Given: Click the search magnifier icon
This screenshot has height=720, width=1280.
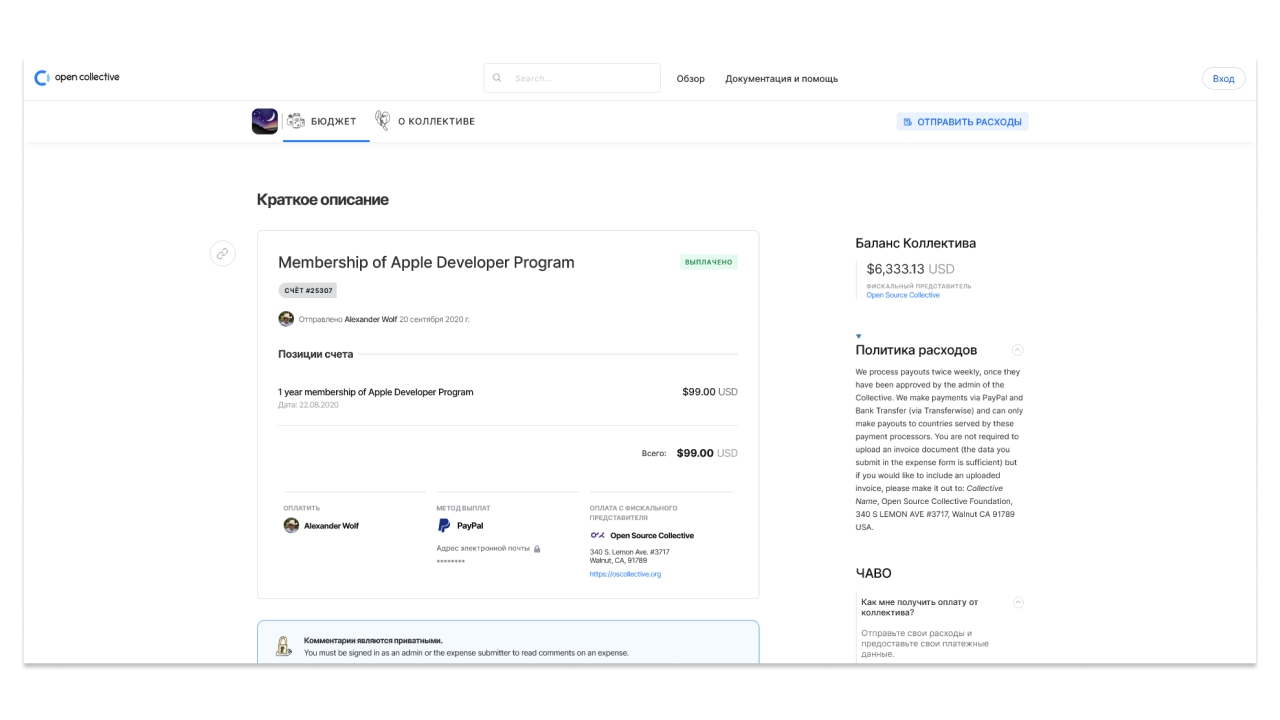Looking at the screenshot, I should point(498,78).
